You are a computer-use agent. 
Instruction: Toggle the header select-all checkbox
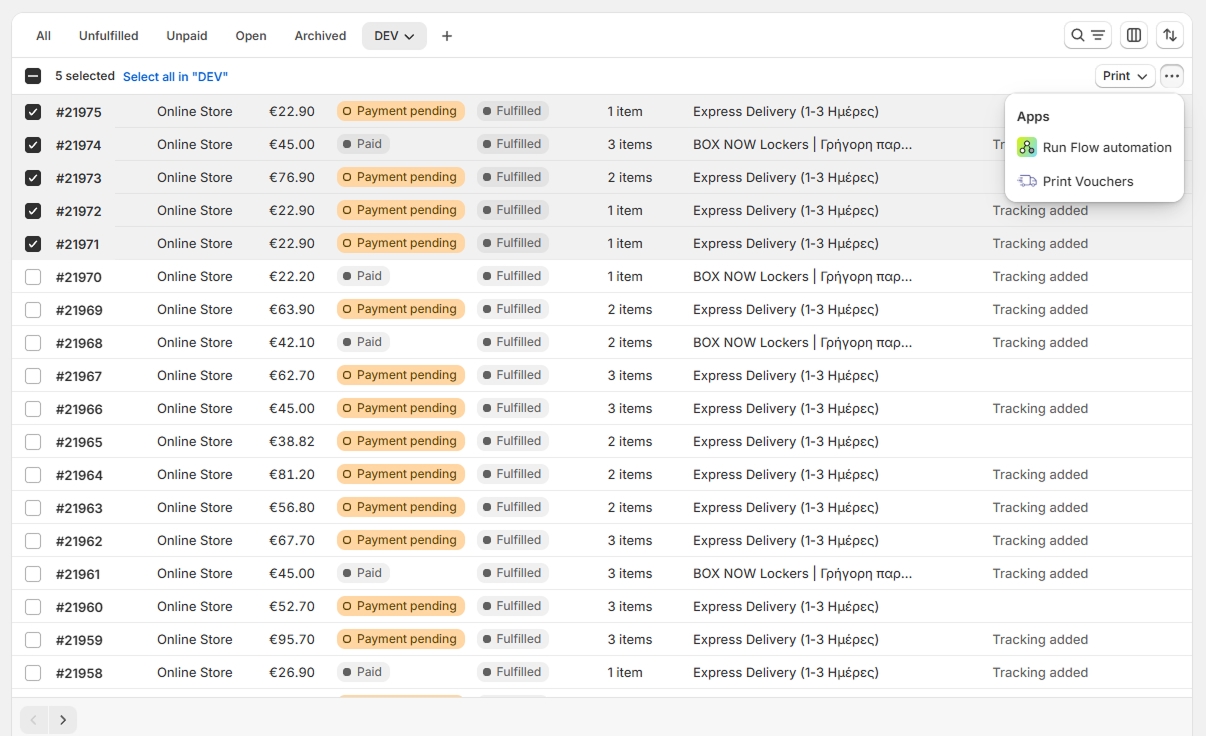click(x=33, y=76)
